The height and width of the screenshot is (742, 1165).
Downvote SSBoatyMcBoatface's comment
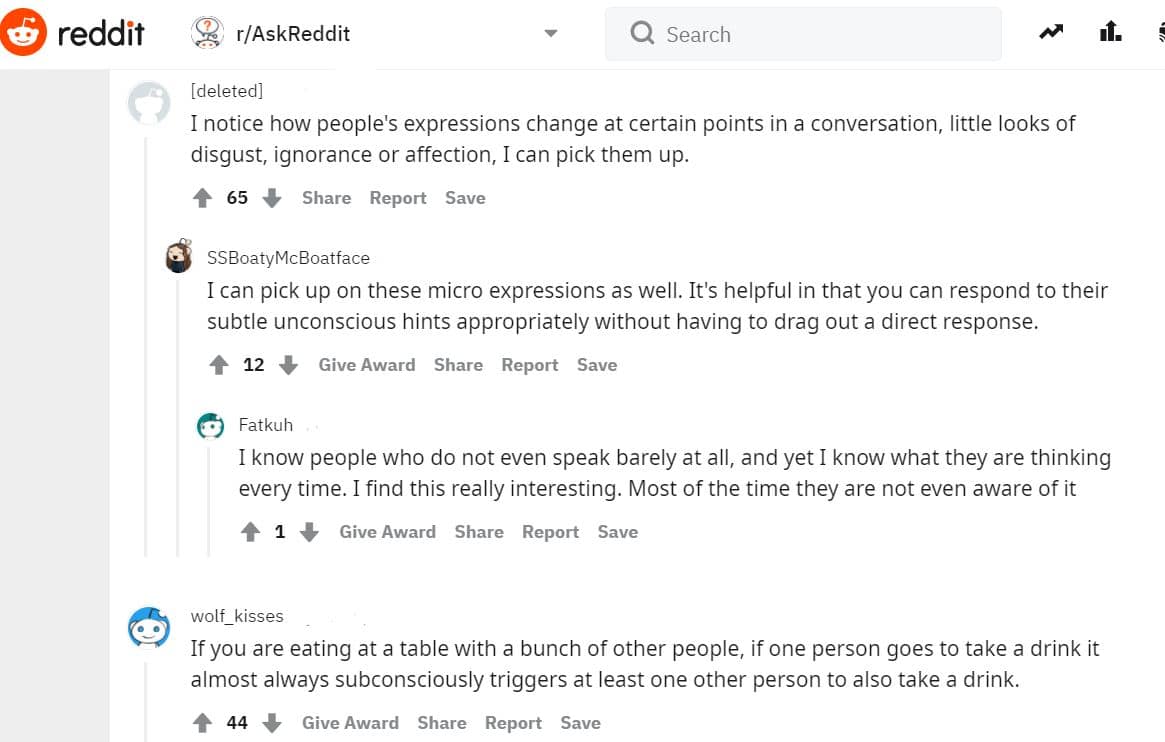pyautogui.click(x=288, y=365)
